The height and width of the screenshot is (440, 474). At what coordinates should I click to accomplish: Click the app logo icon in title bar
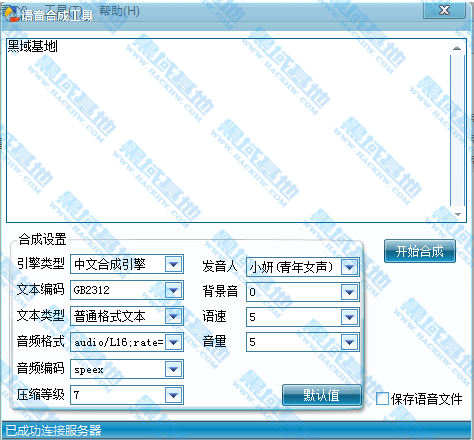(12, 14)
